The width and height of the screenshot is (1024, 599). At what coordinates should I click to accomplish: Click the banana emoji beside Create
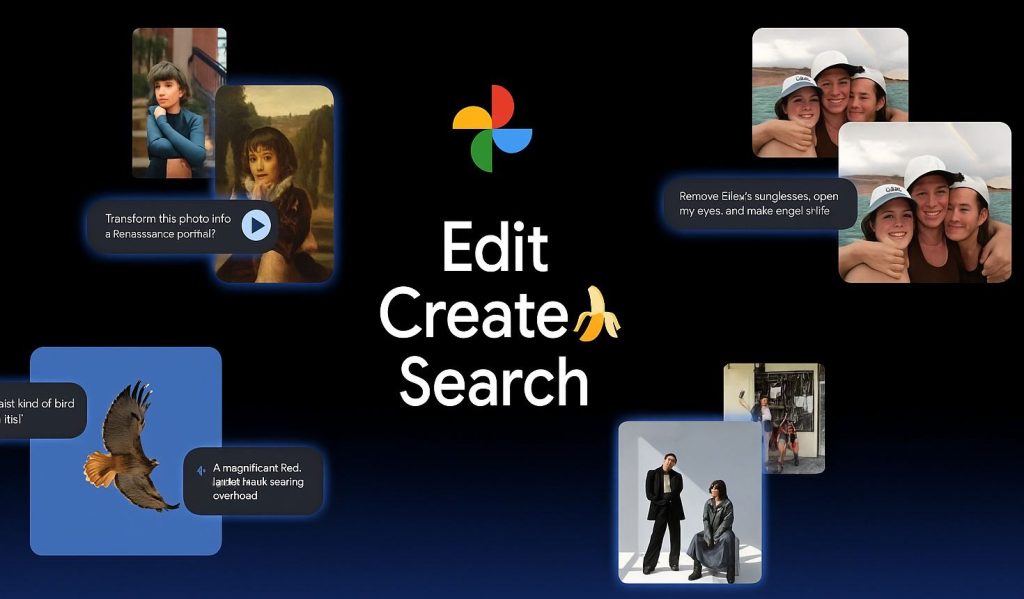click(596, 313)
